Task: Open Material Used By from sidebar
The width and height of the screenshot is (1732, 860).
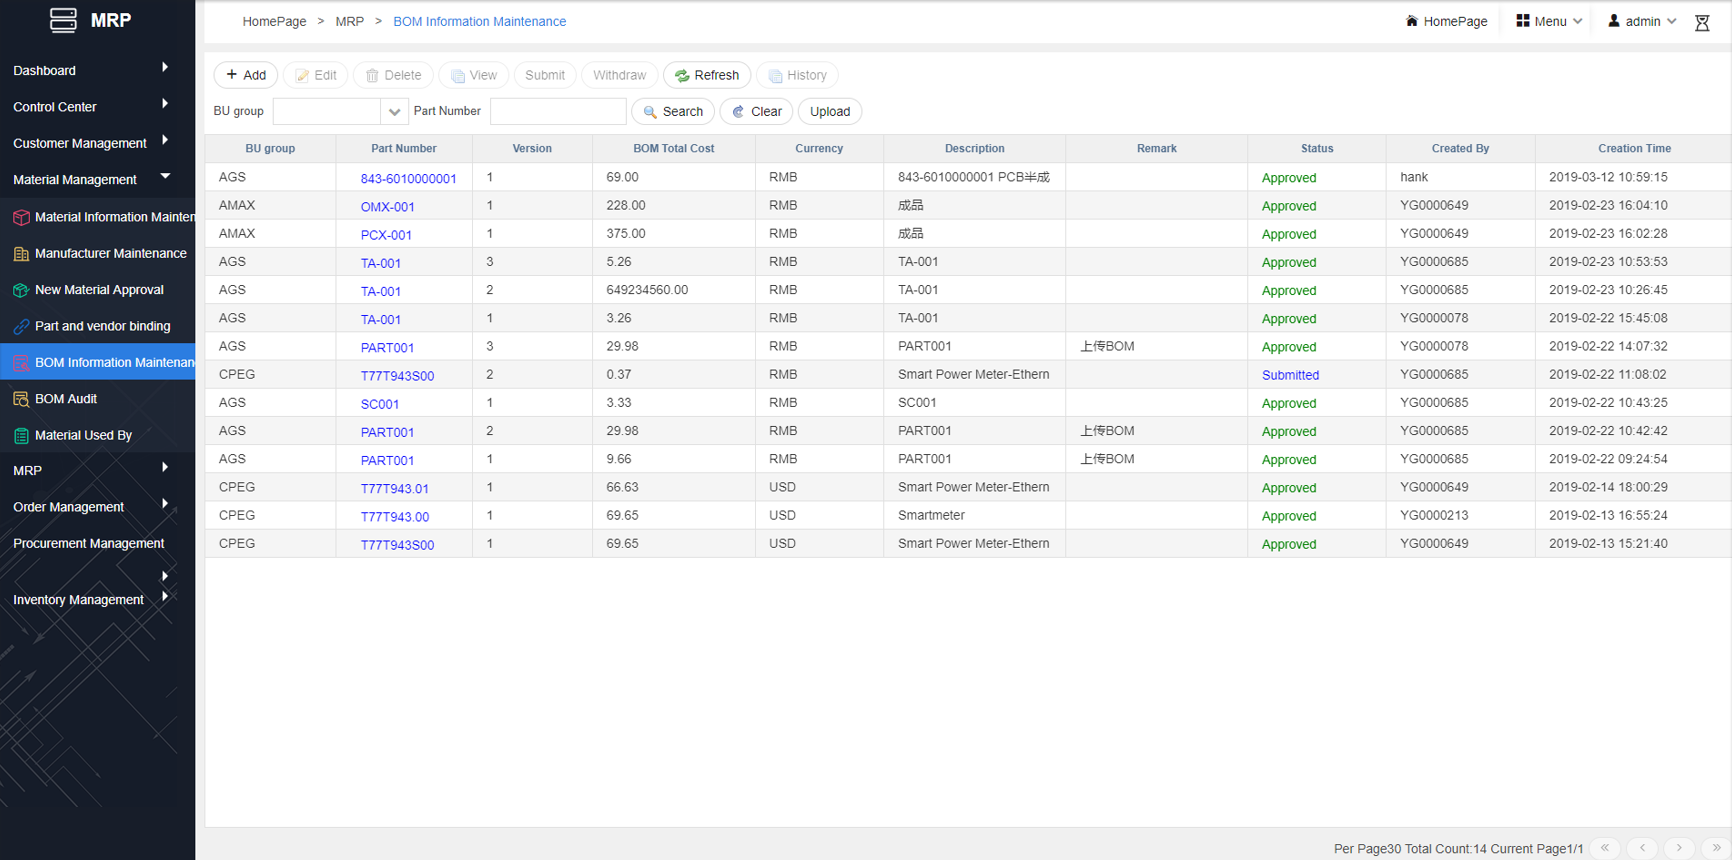Action: pos(83,435)
